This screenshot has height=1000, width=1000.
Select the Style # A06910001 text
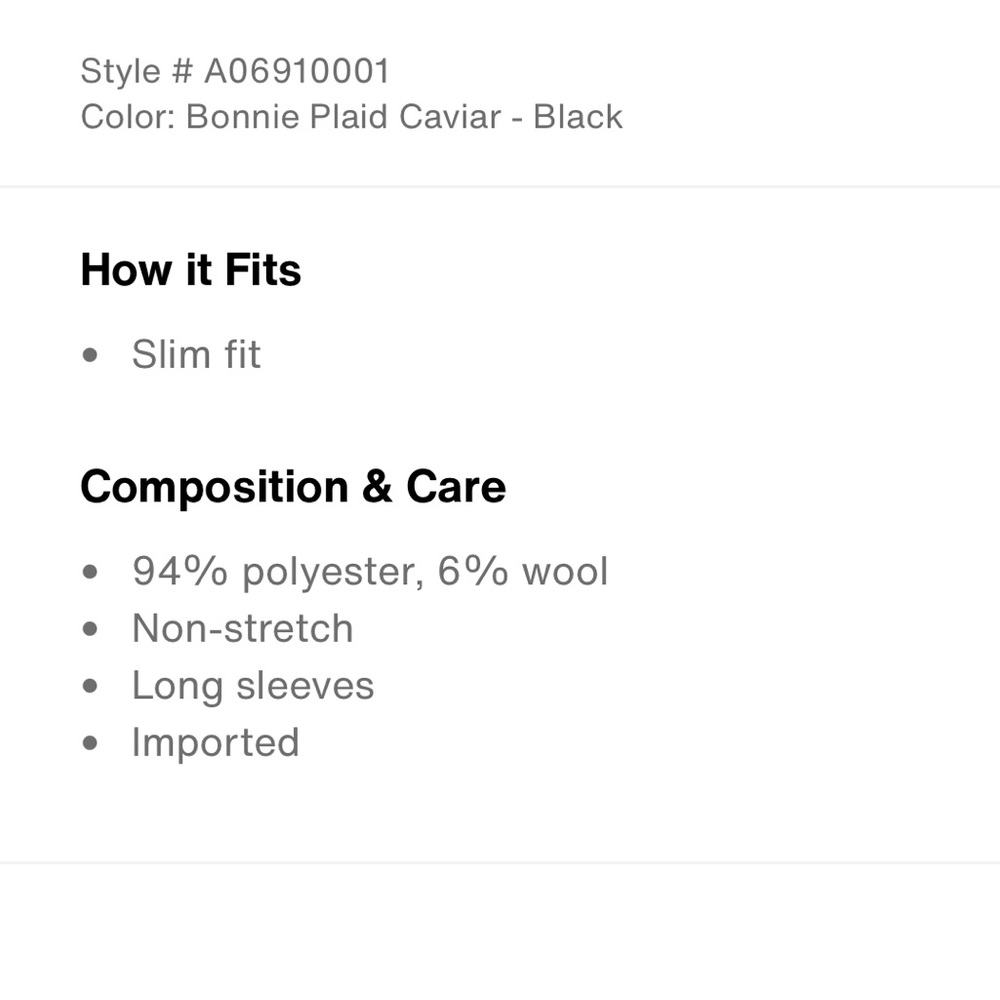click(235, 71)
